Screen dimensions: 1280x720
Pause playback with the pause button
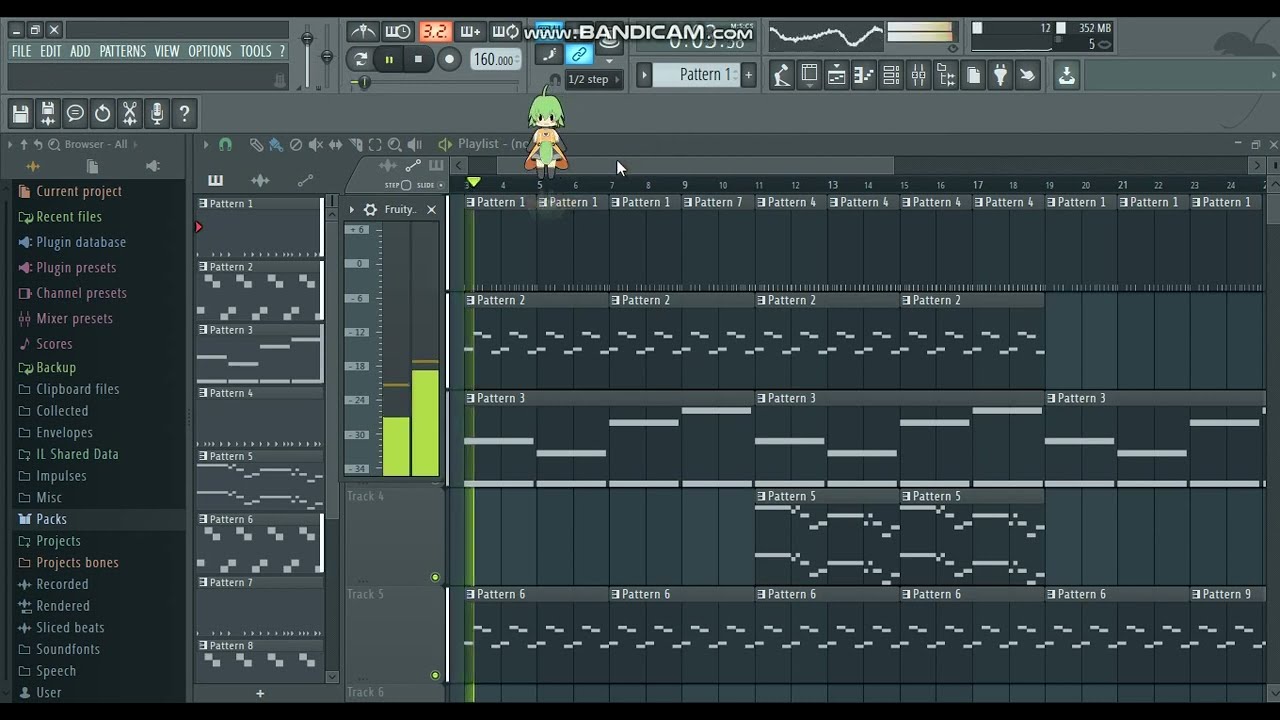pyautogui.click(x=389, y=59)
